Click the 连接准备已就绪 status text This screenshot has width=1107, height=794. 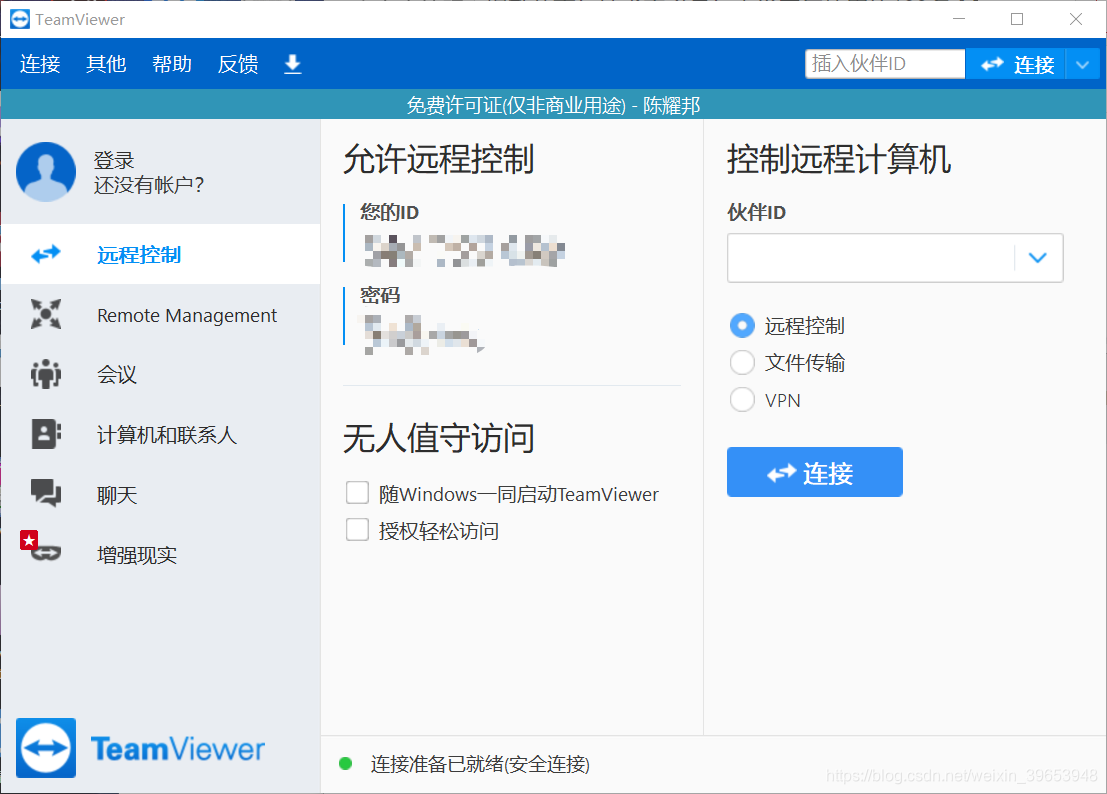(480, 764)
